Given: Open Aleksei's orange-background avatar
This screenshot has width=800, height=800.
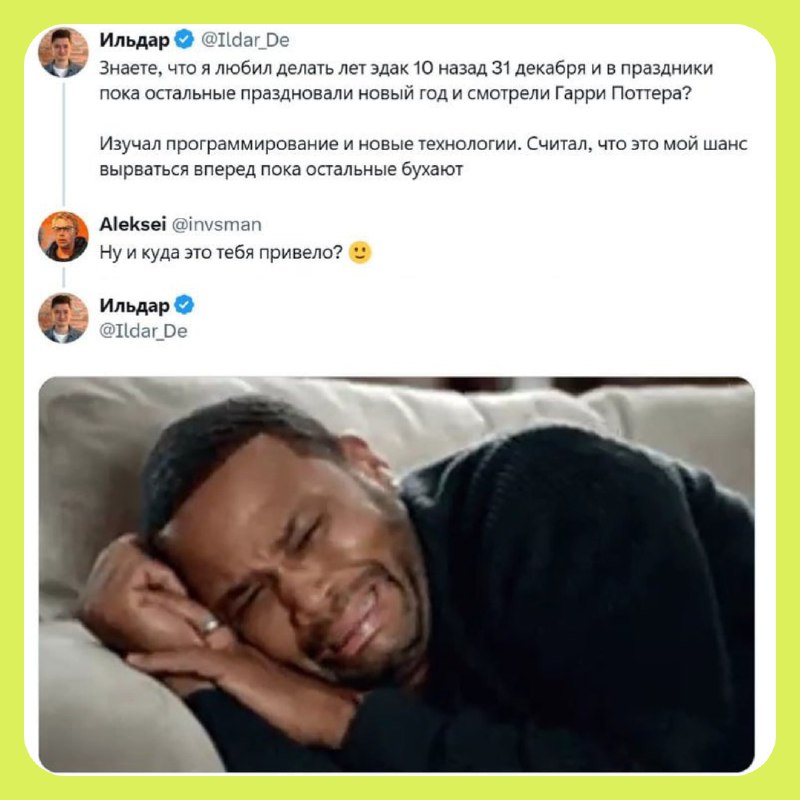Looking at the screenshot, I should coord(63,237).
